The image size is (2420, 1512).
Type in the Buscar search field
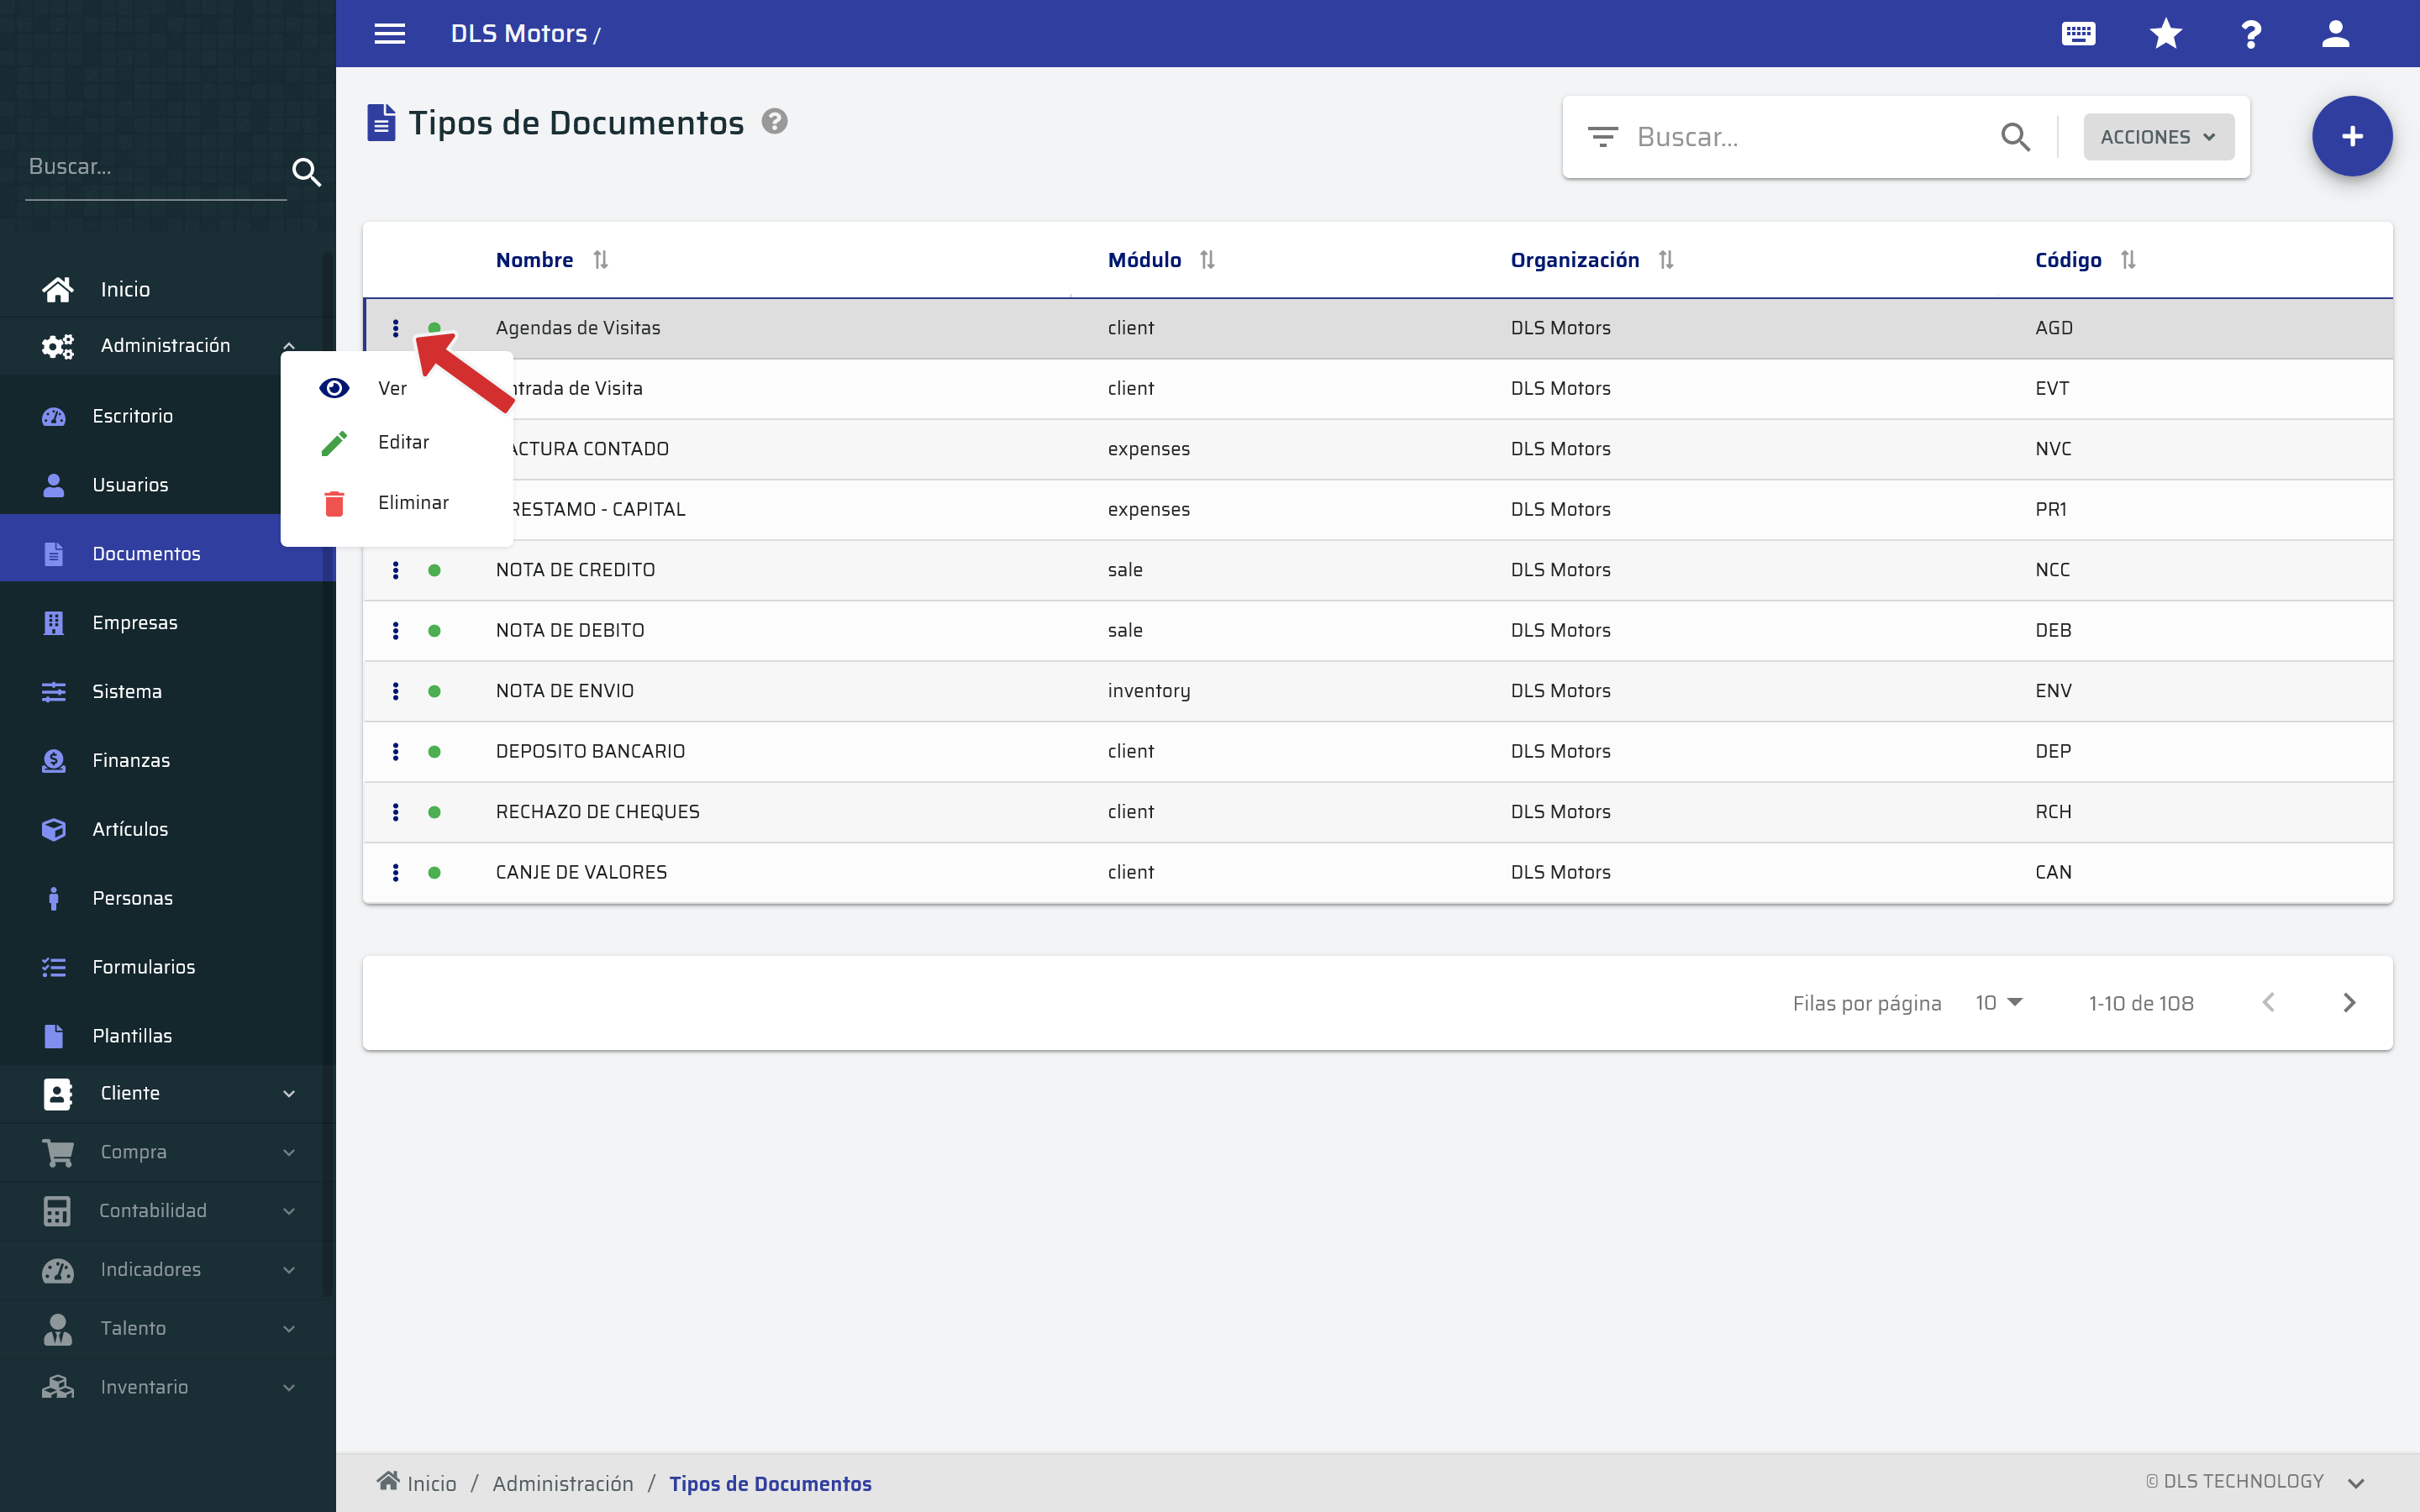coord(1790,136)
